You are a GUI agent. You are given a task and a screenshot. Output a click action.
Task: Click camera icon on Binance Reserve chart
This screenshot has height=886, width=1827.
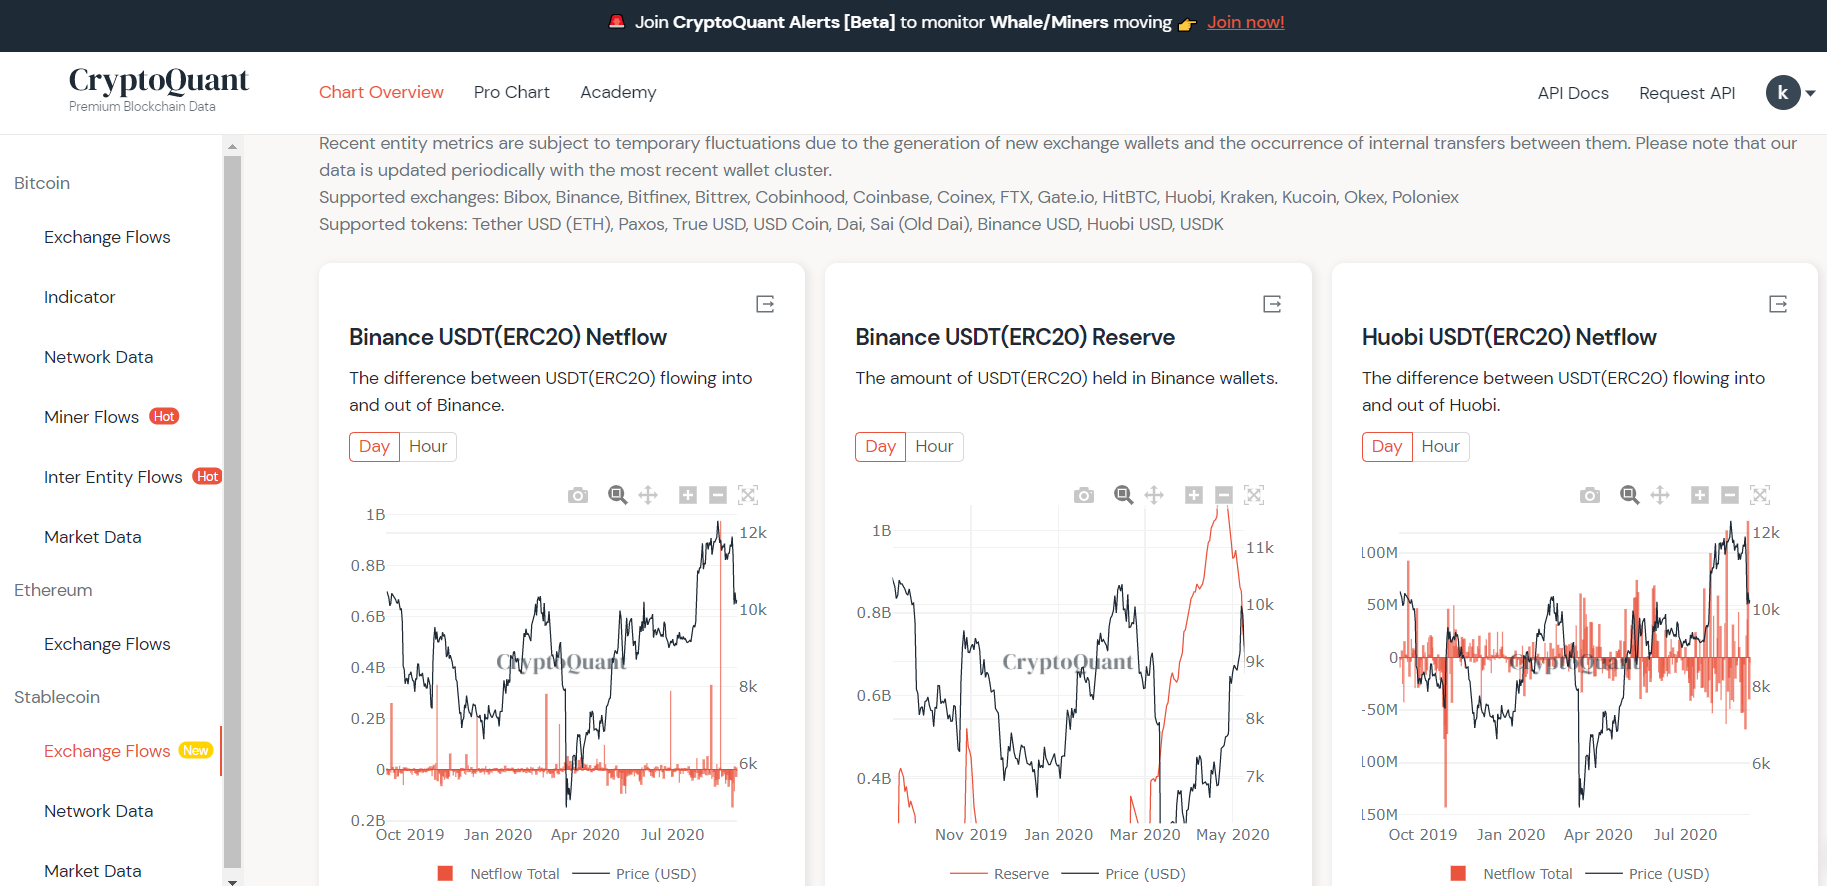[x=1084, y=495]
